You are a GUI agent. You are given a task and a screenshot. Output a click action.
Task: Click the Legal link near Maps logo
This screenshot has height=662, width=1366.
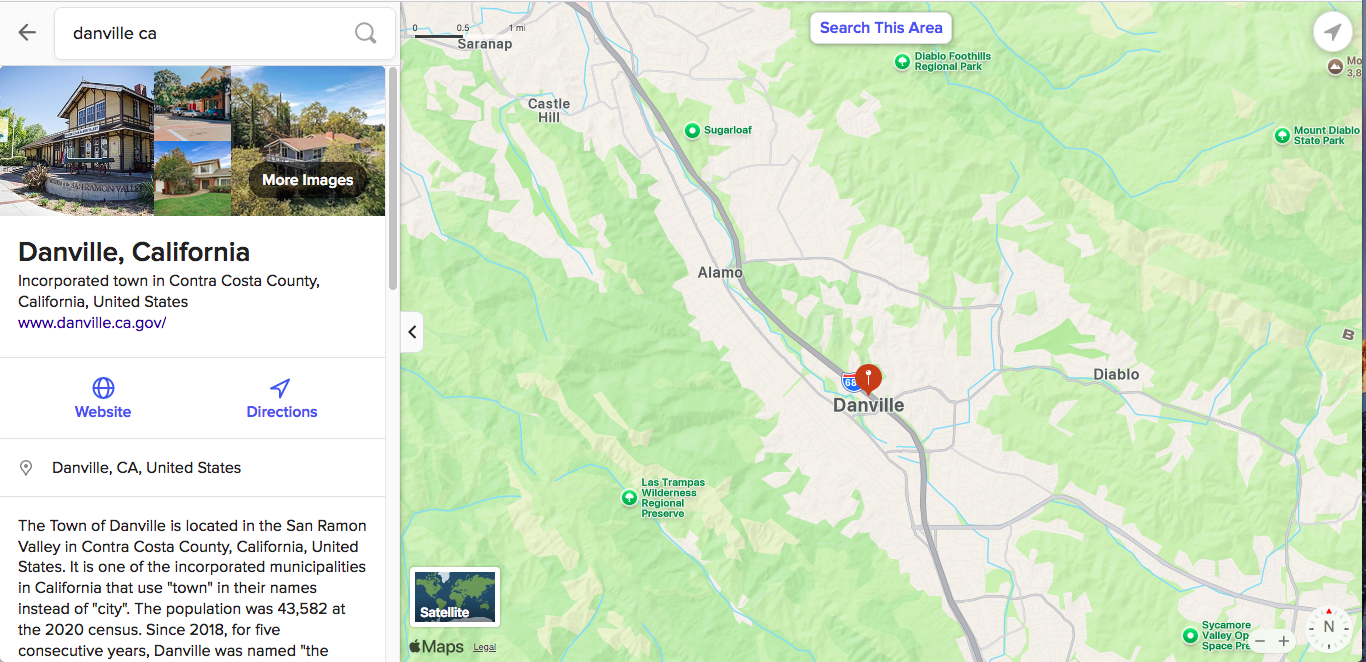pos(484,647)
